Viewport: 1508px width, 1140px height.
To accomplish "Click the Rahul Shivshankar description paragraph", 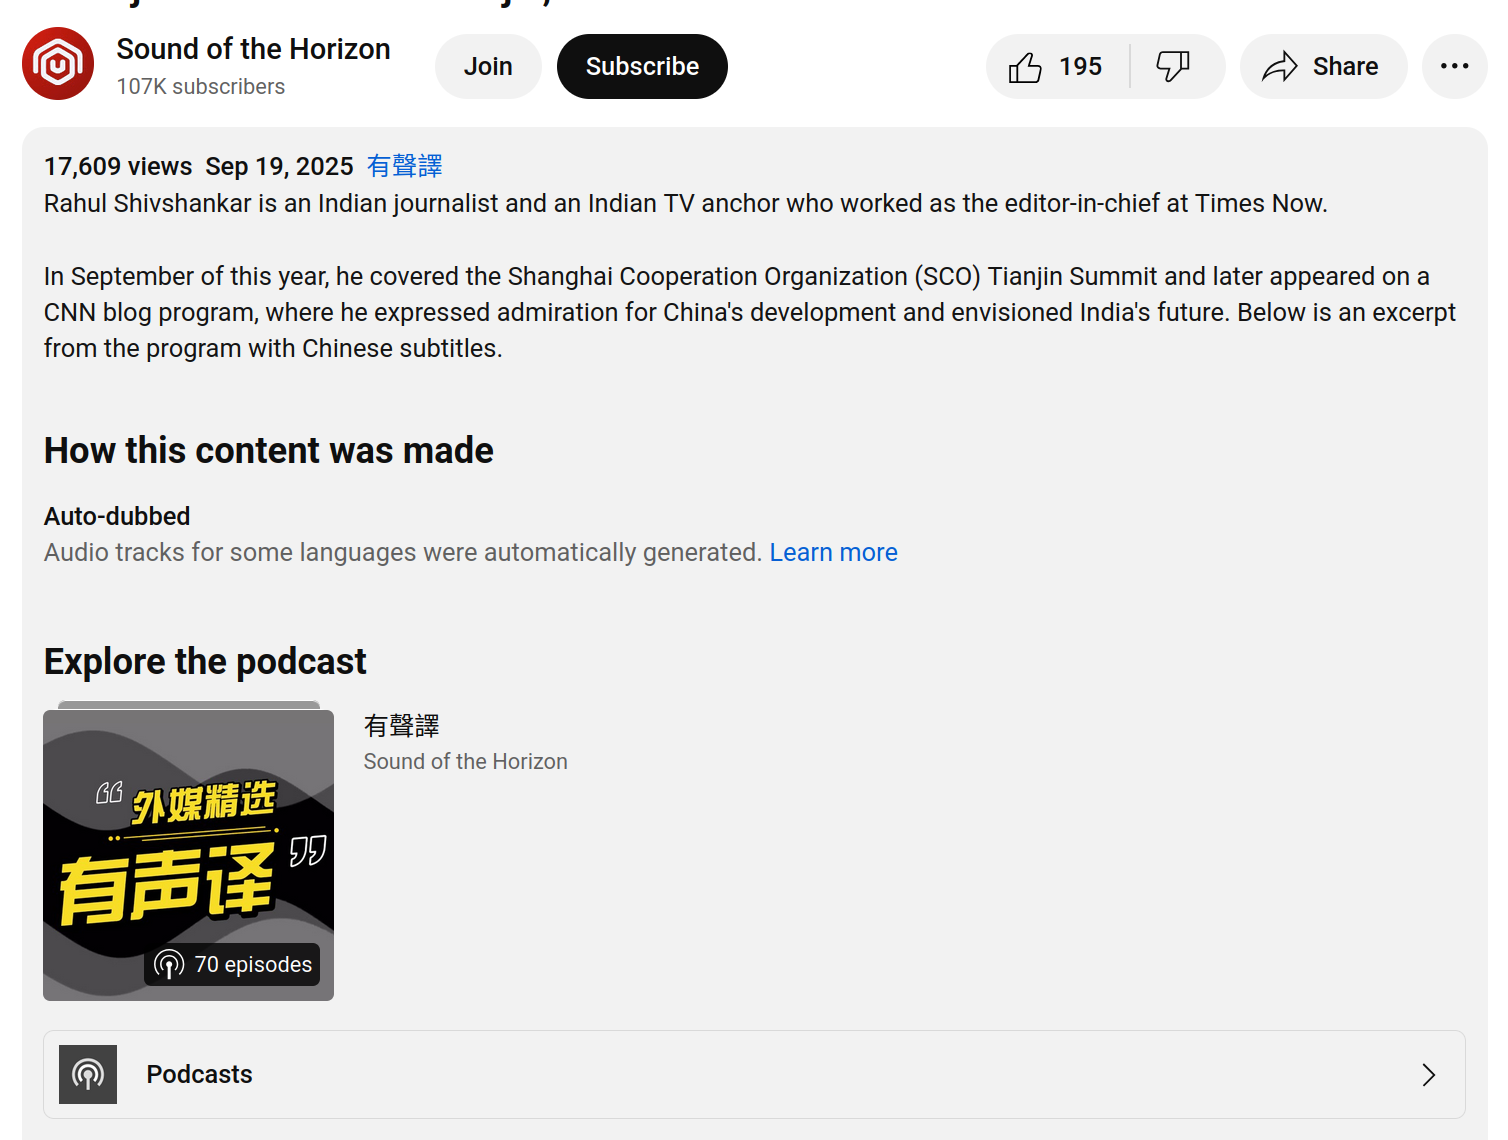I will [x=685, y=204].
